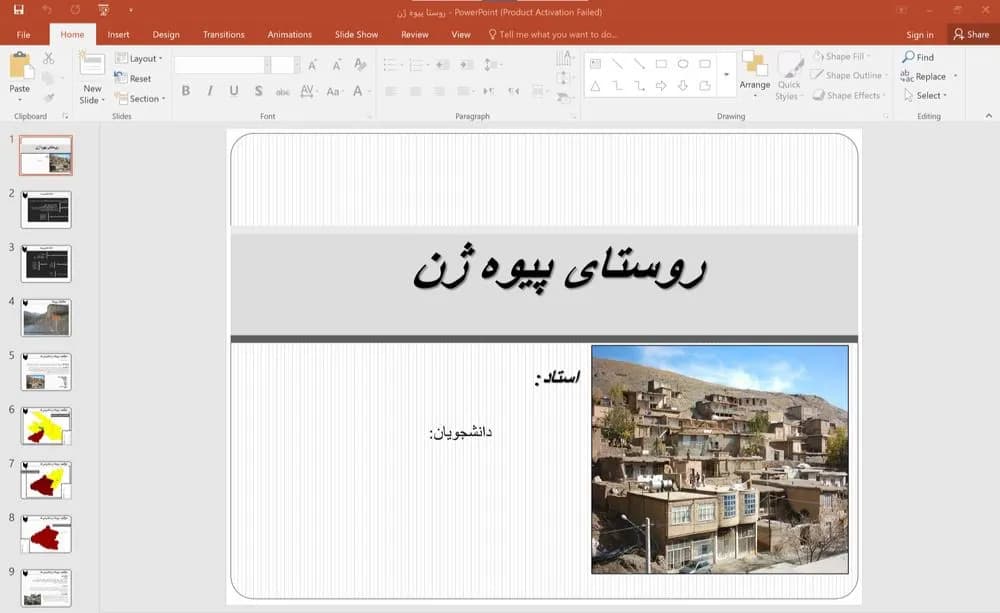Click the Tell me what you want to do box
Screen dimensions: 1000x613
coord(552,34)
